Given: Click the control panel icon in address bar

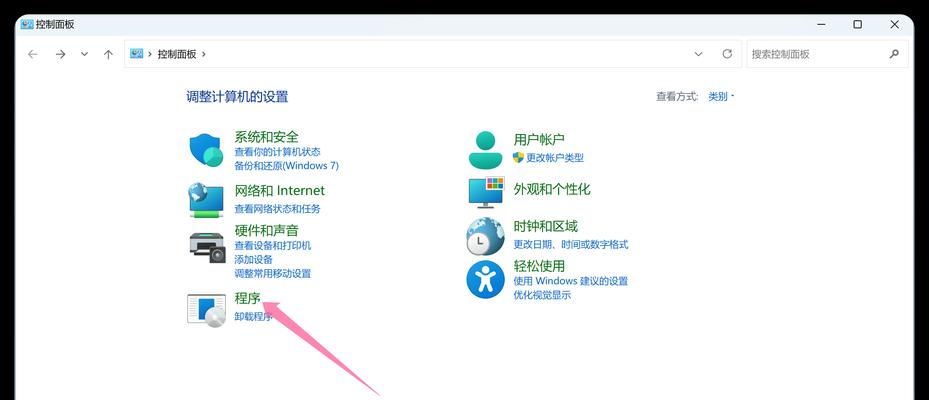Looking at the screenshot, I should tap(136, 53).
